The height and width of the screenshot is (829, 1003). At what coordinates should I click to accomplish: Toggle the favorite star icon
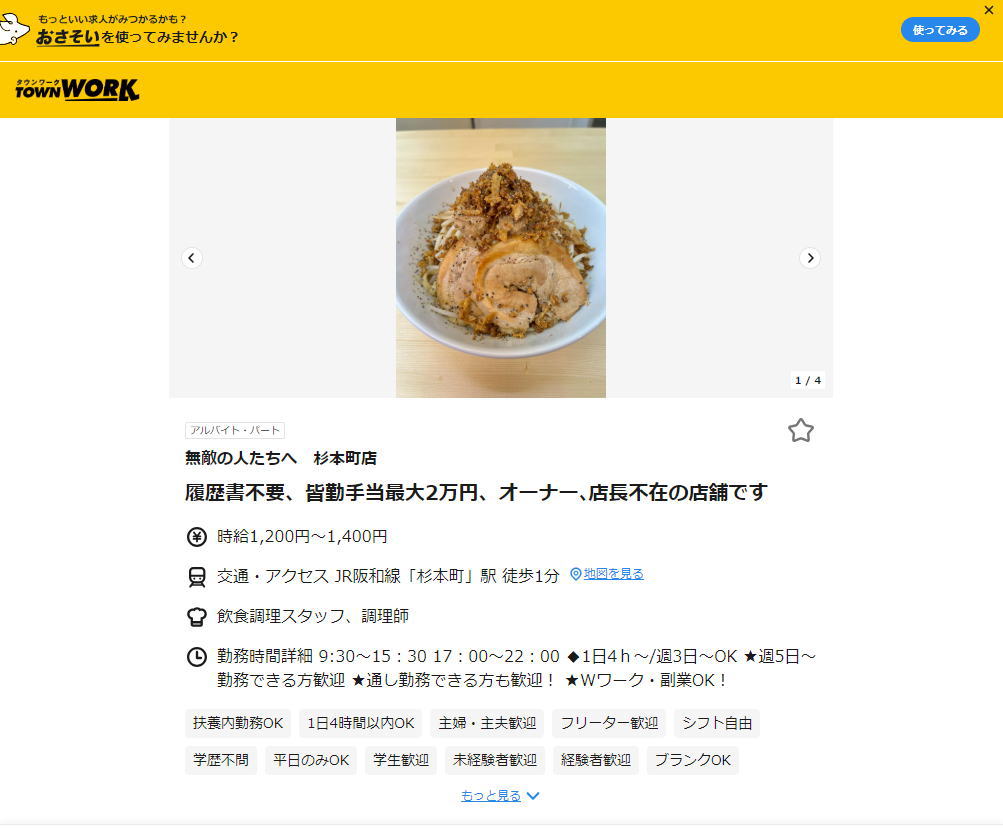(x=800, y=430)
